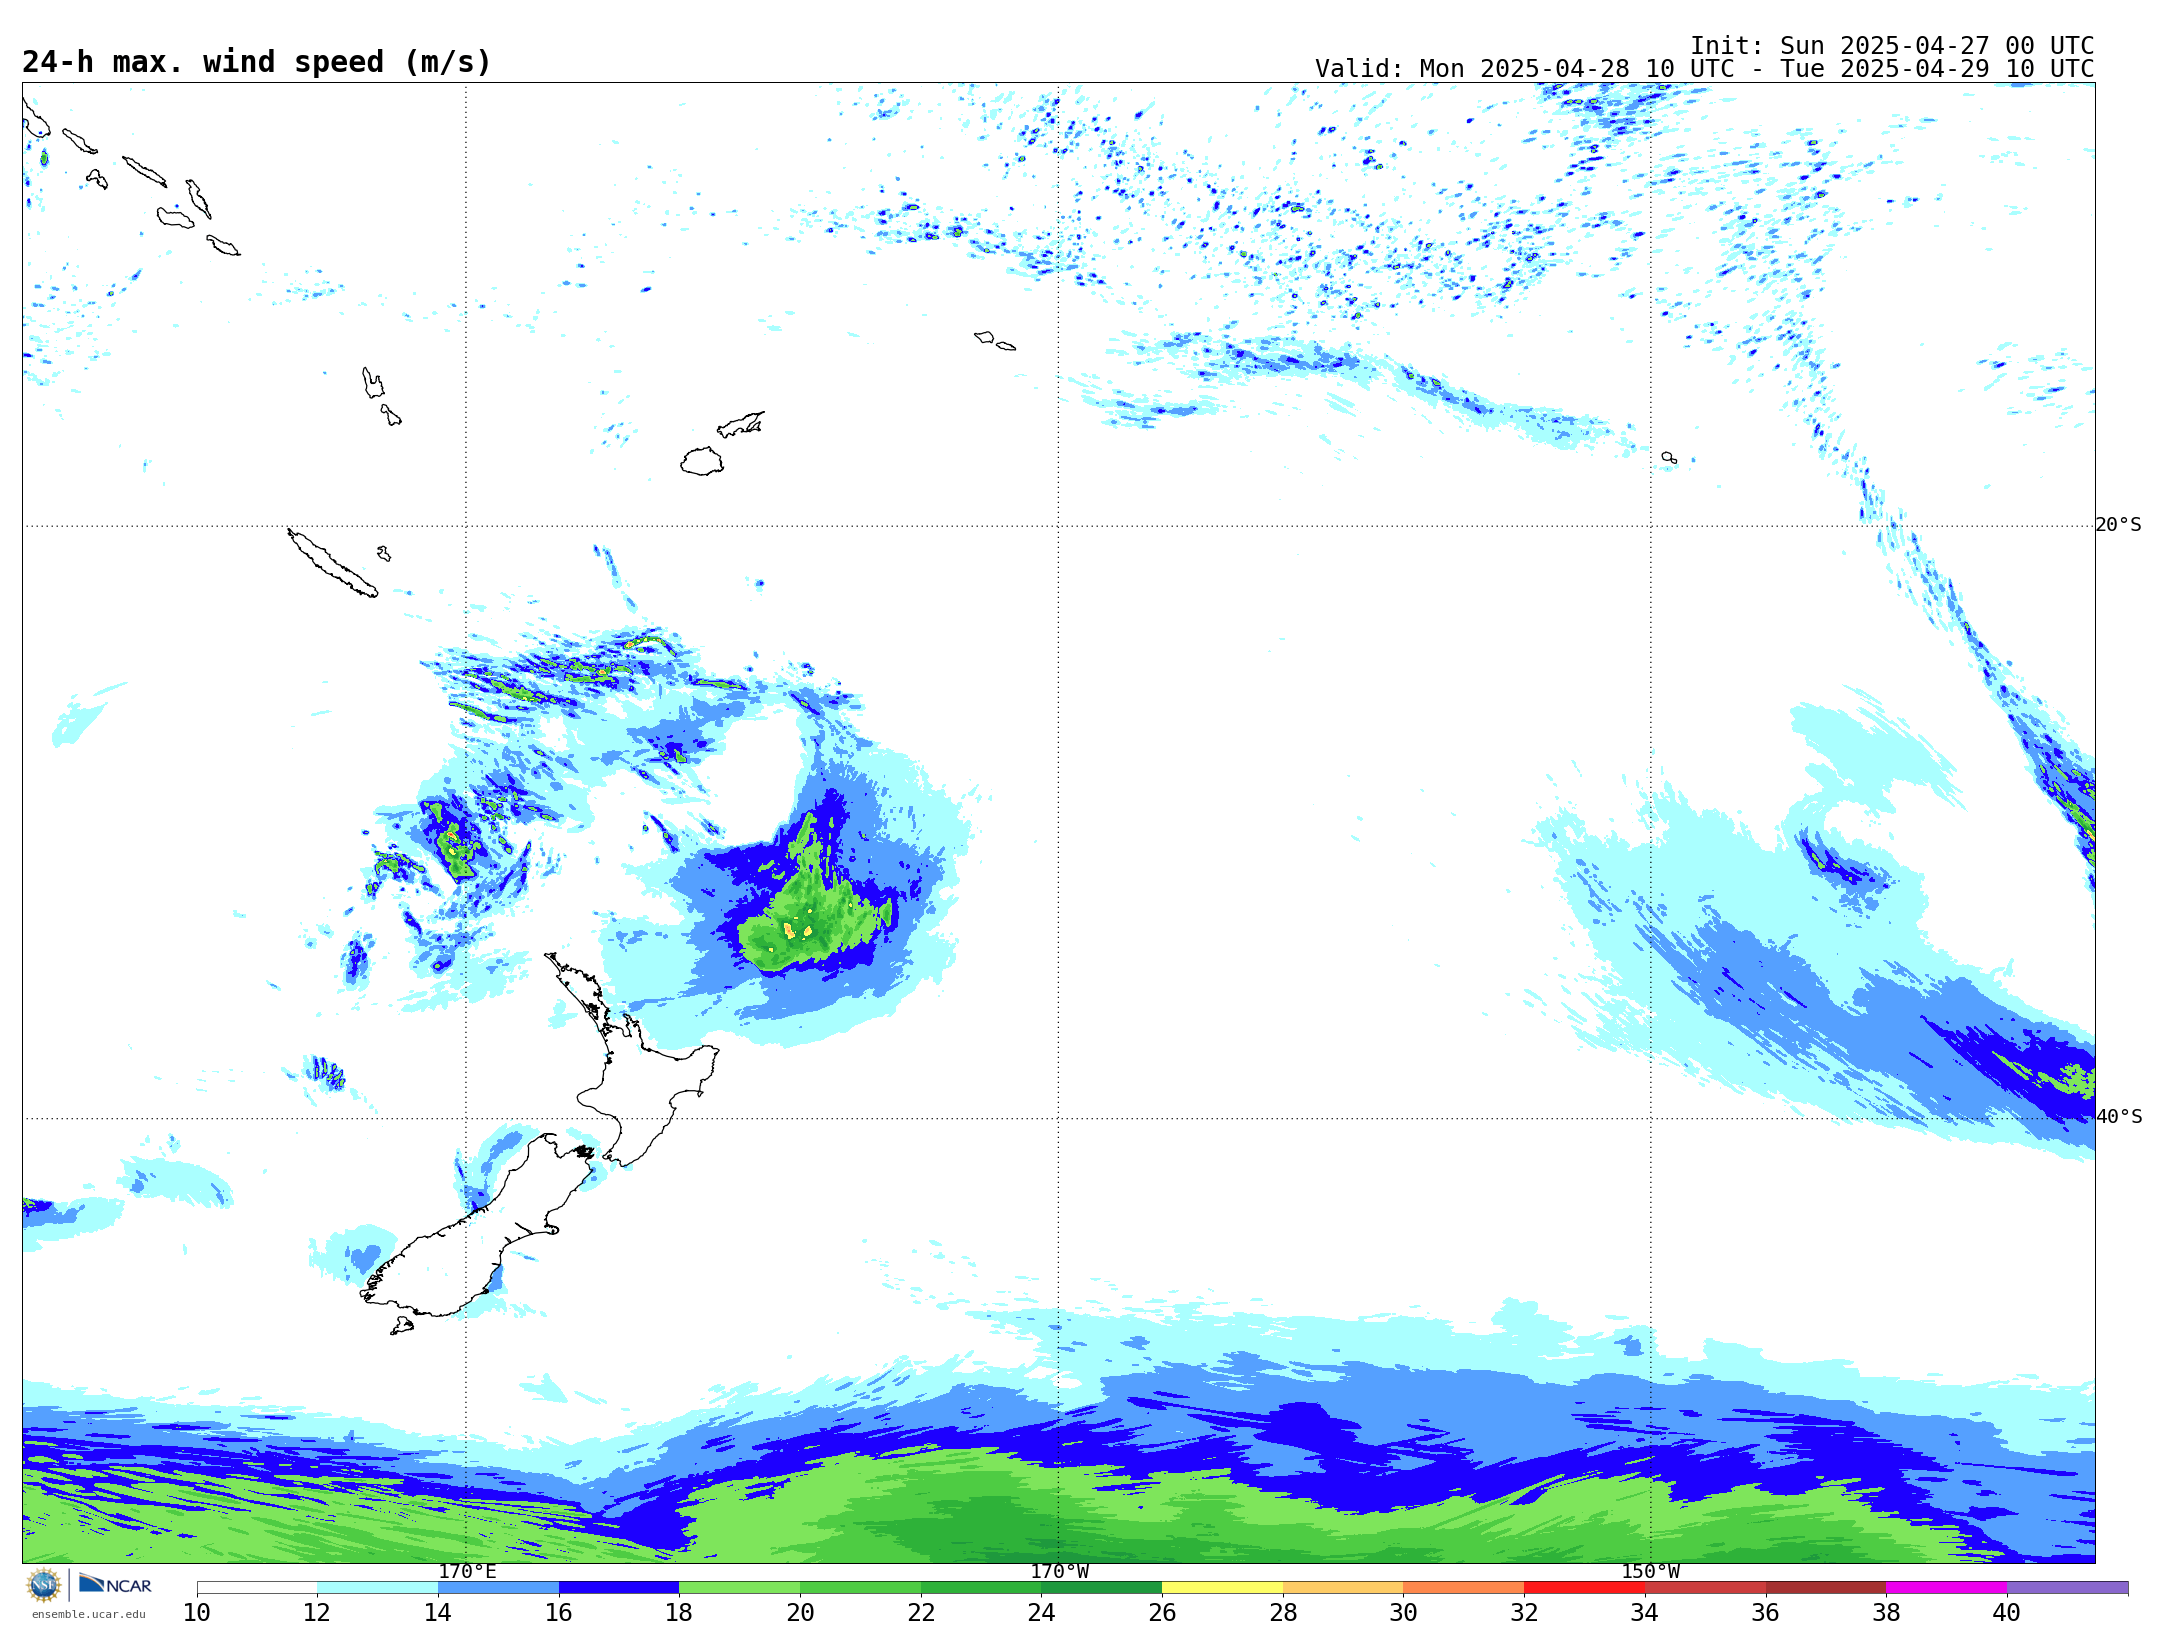Click the NSF logo icon
The width and height of the screenshot is (2160, 1626).
44,1584
